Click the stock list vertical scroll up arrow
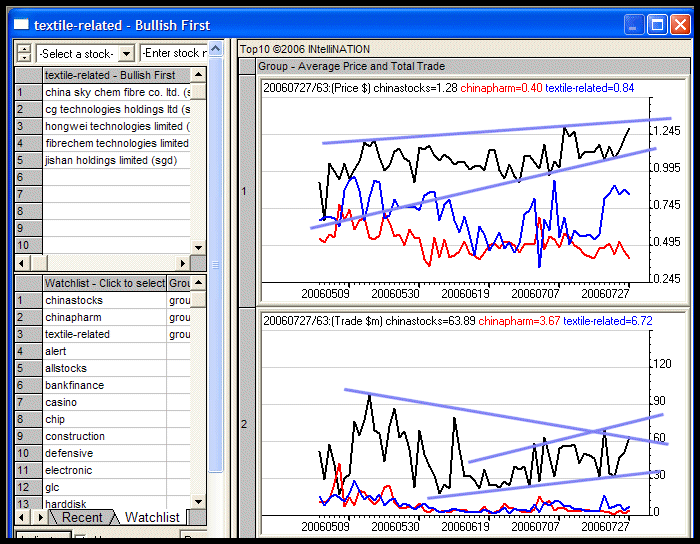The width and height of the screenshot is (700, 544). point(198,75)
